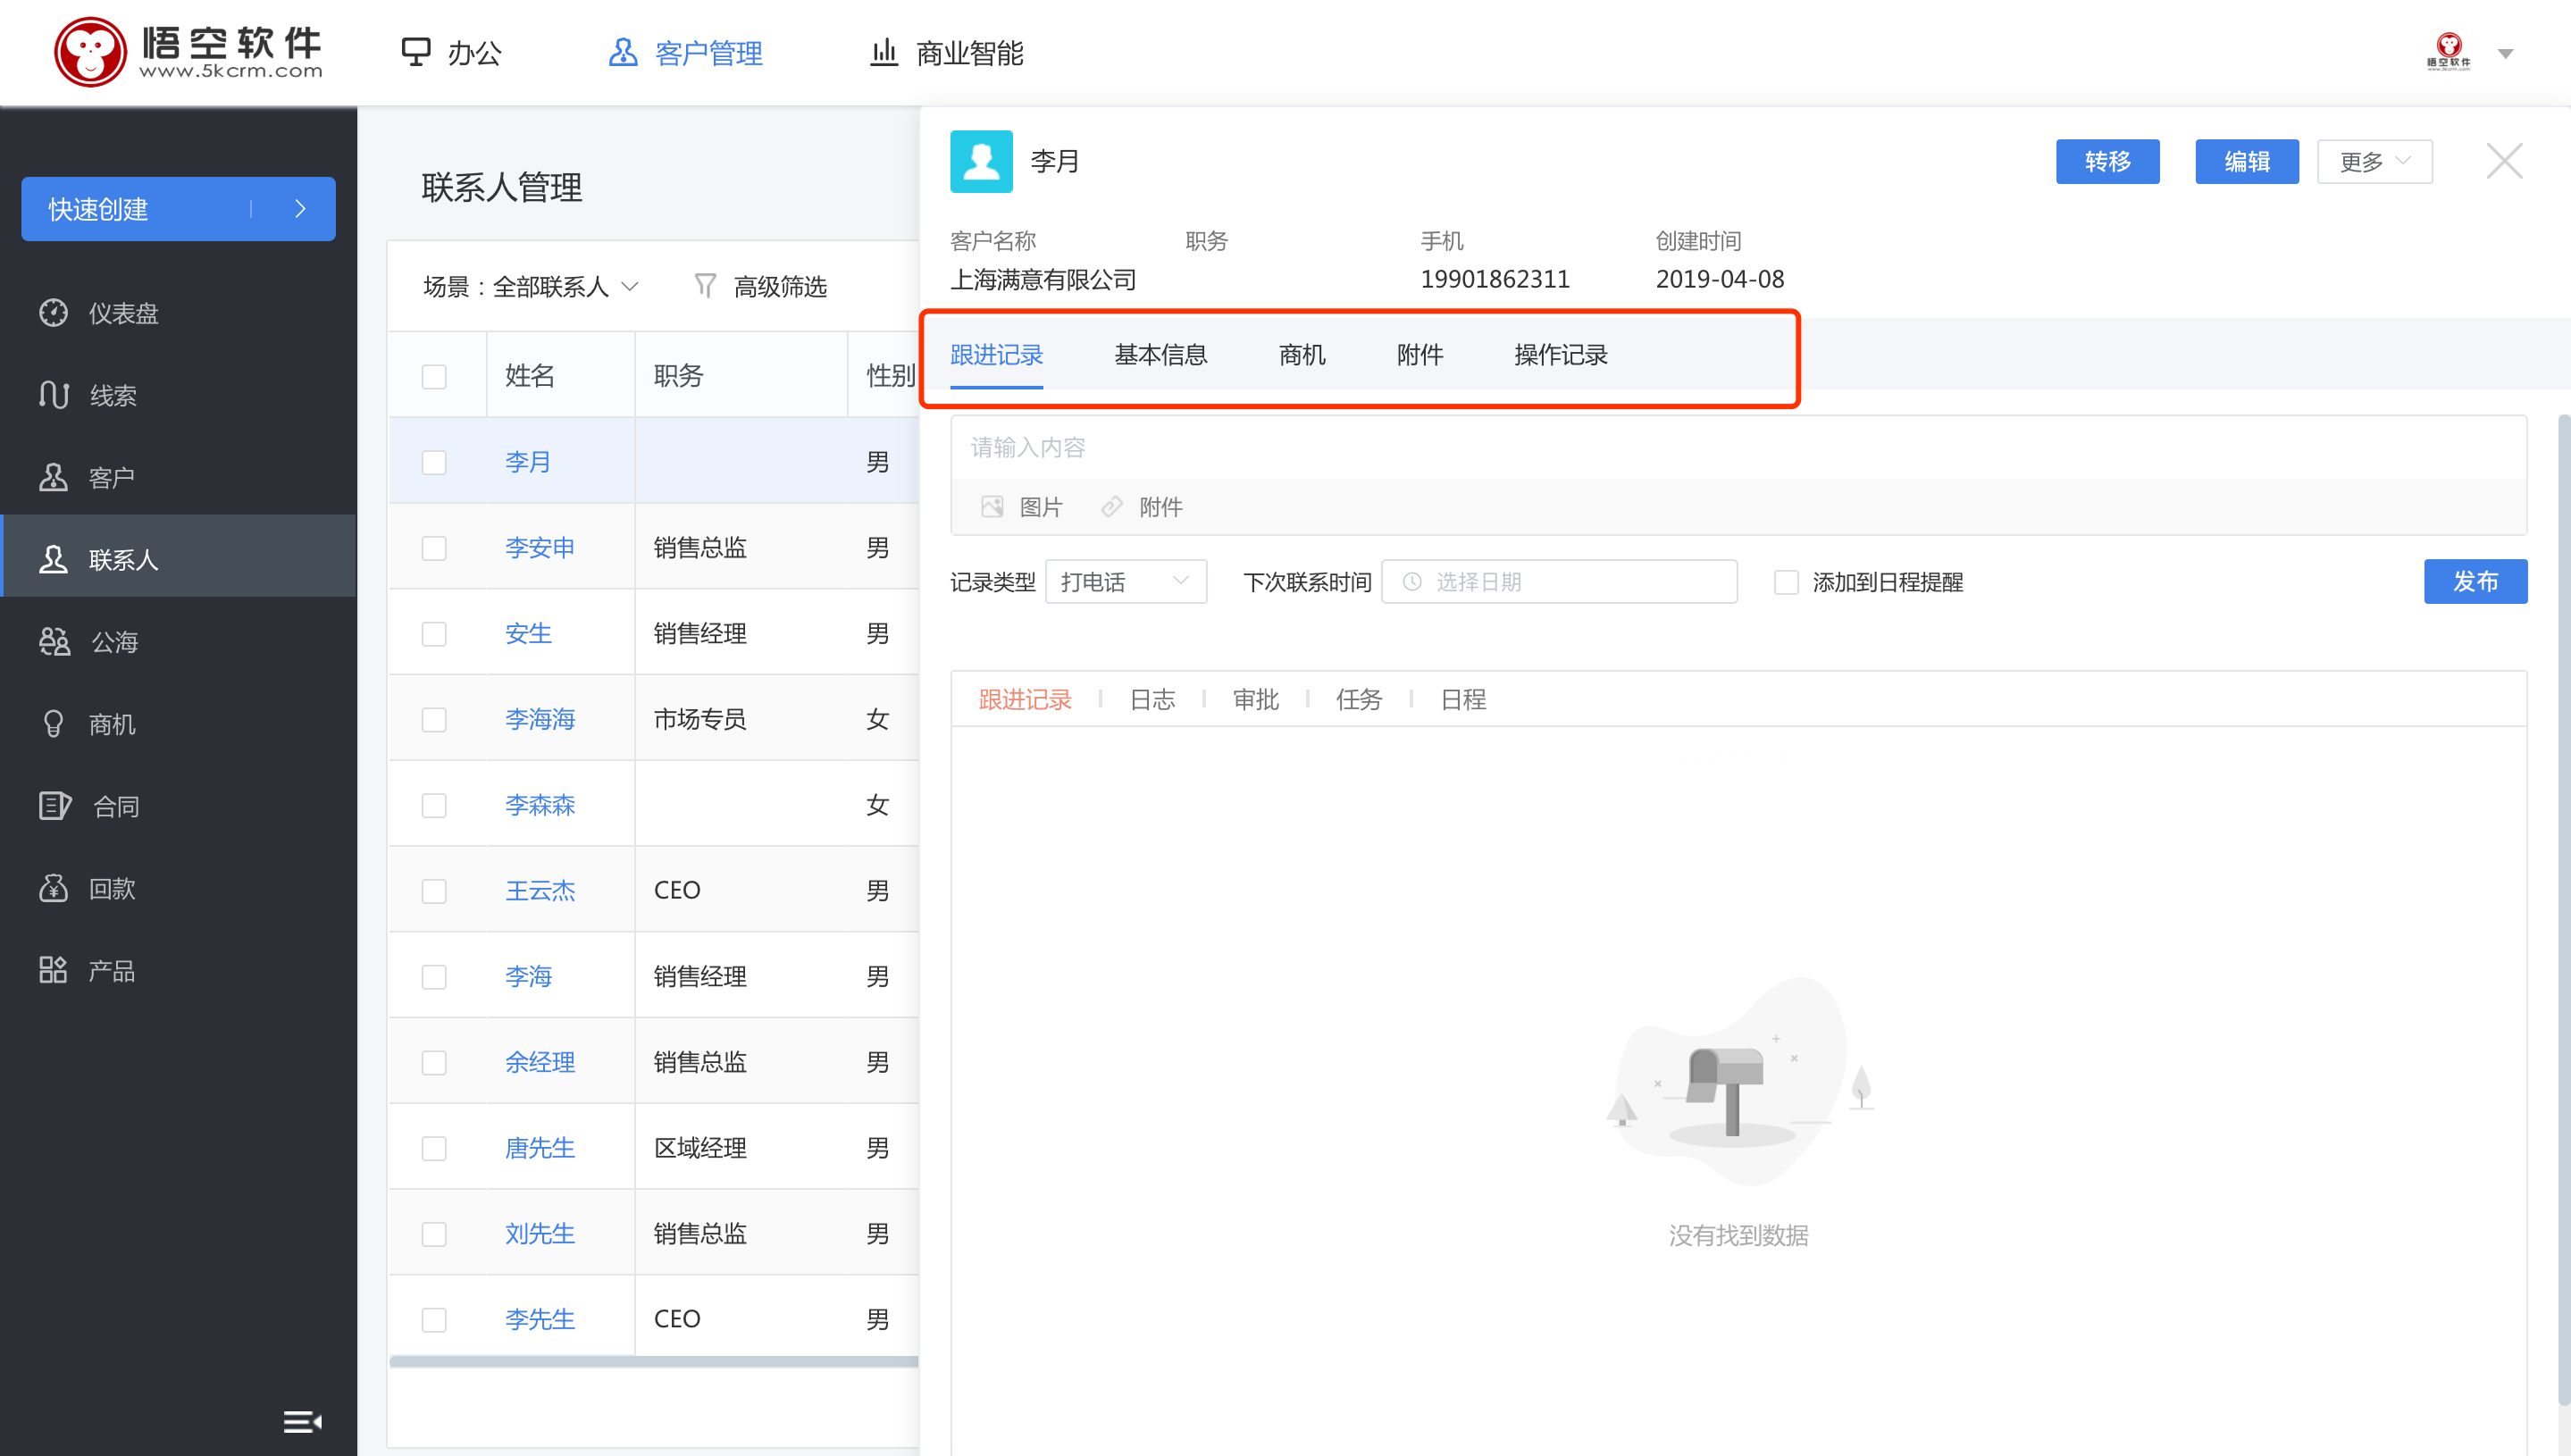Close the contact detail panel
Image resolution: width=2571 pixels, height=1456 pixels.
[x=2504, y=161]
